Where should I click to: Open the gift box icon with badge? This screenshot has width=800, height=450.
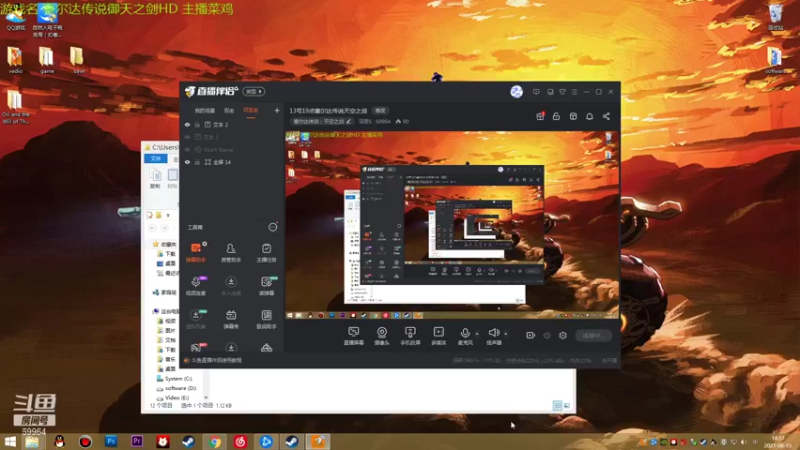(x=540, y=116)
